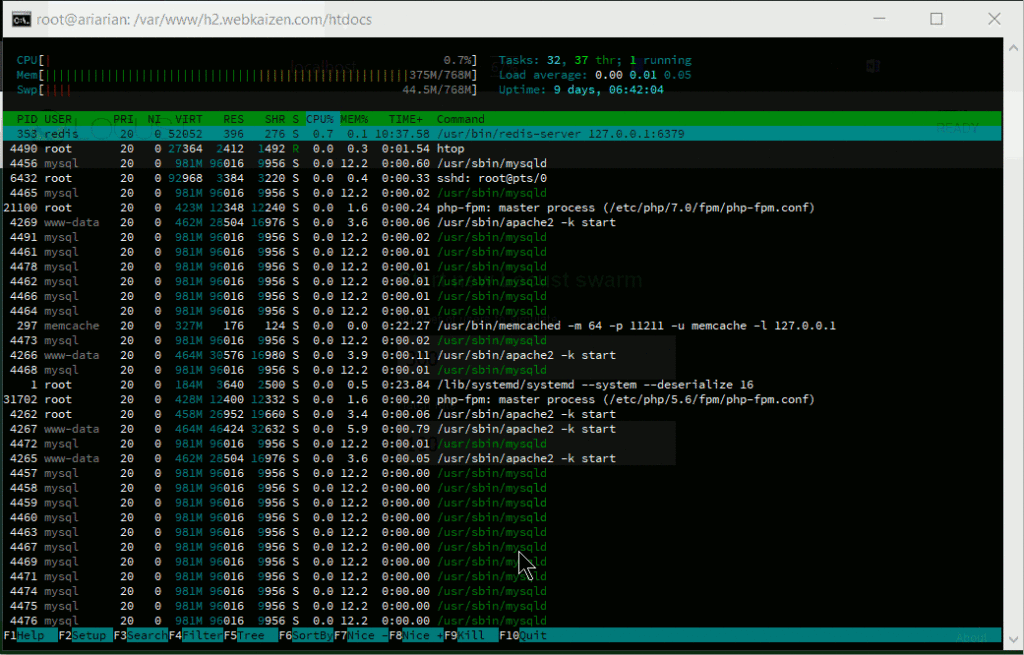Image resolution: width=1024 pixels, height=655 pixels.
Task: Click the CPU usage meter bar
Action: pyautogui.click(x=247, y=60)
